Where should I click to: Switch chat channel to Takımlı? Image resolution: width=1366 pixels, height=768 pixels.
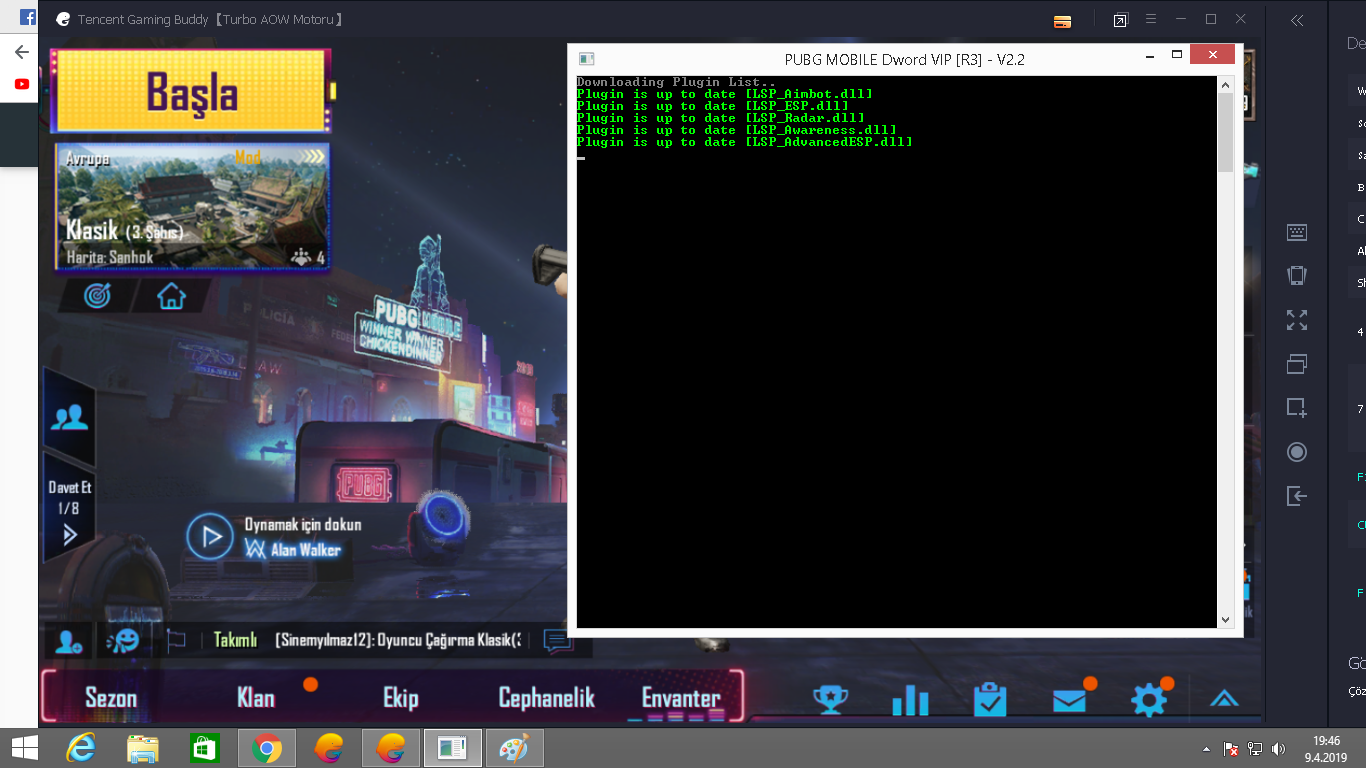tap(235, 640)
